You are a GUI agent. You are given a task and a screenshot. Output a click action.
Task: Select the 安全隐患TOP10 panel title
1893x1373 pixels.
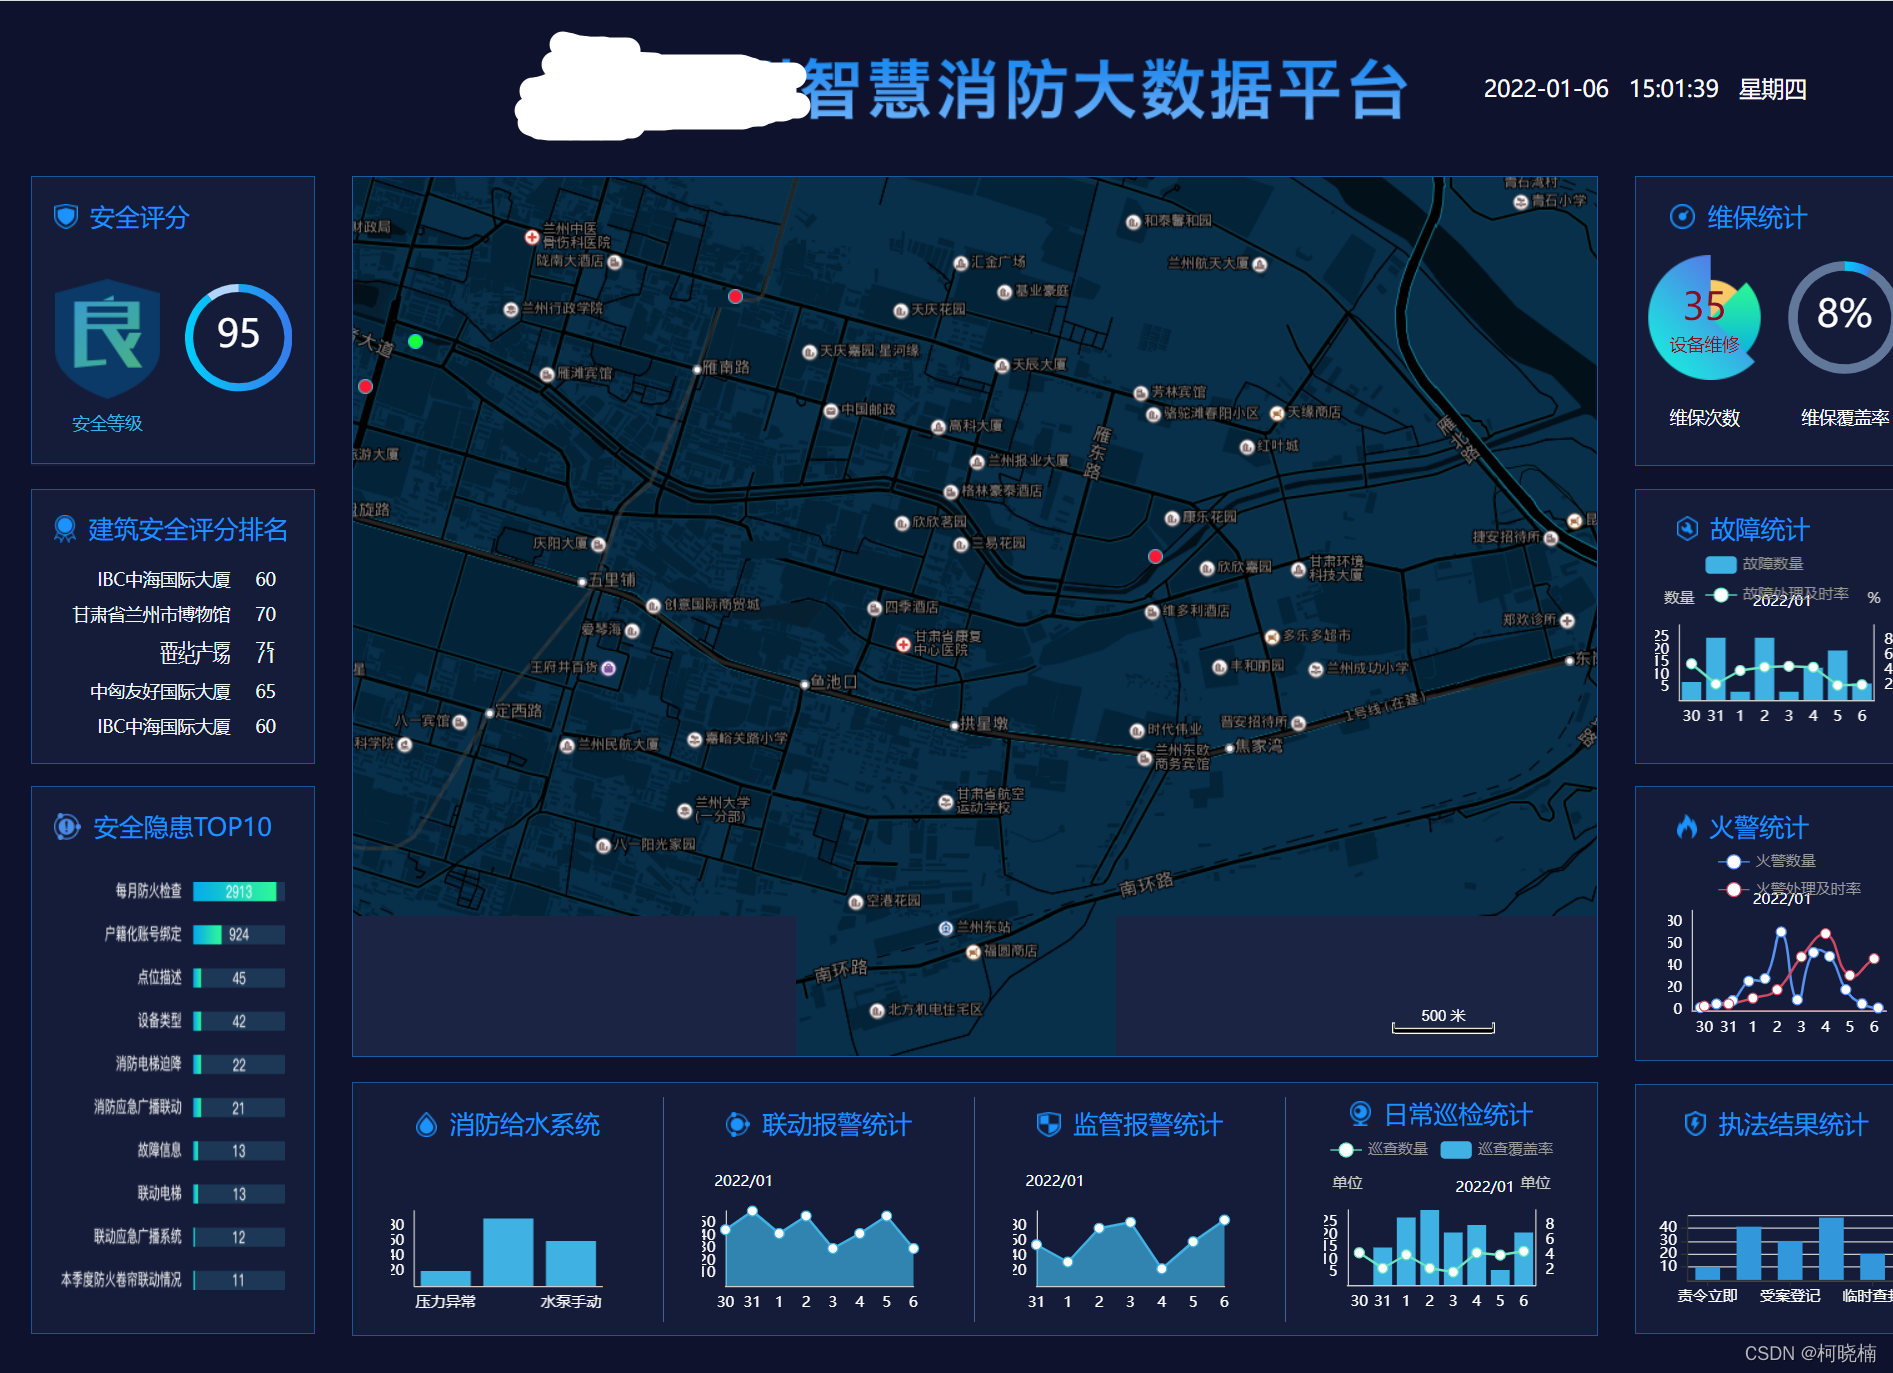point(180,827)
